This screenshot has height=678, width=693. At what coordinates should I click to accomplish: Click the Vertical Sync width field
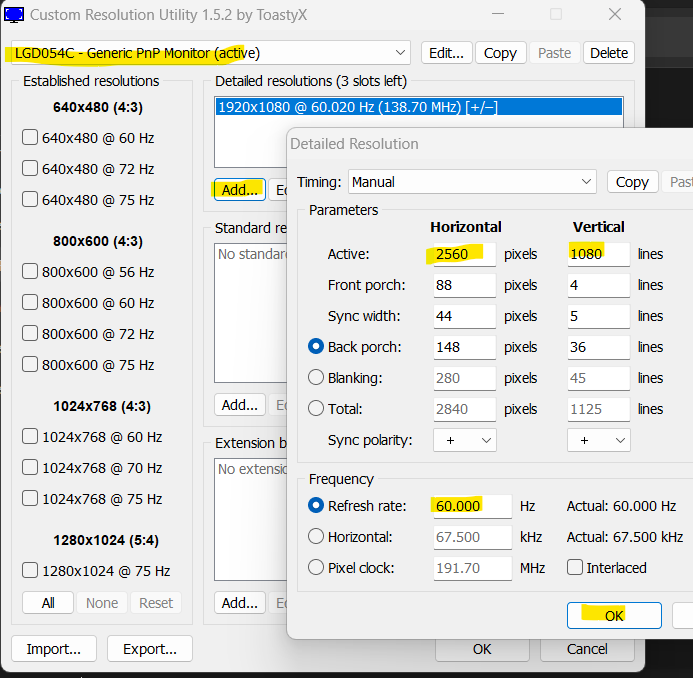click(x=598, y=316)
